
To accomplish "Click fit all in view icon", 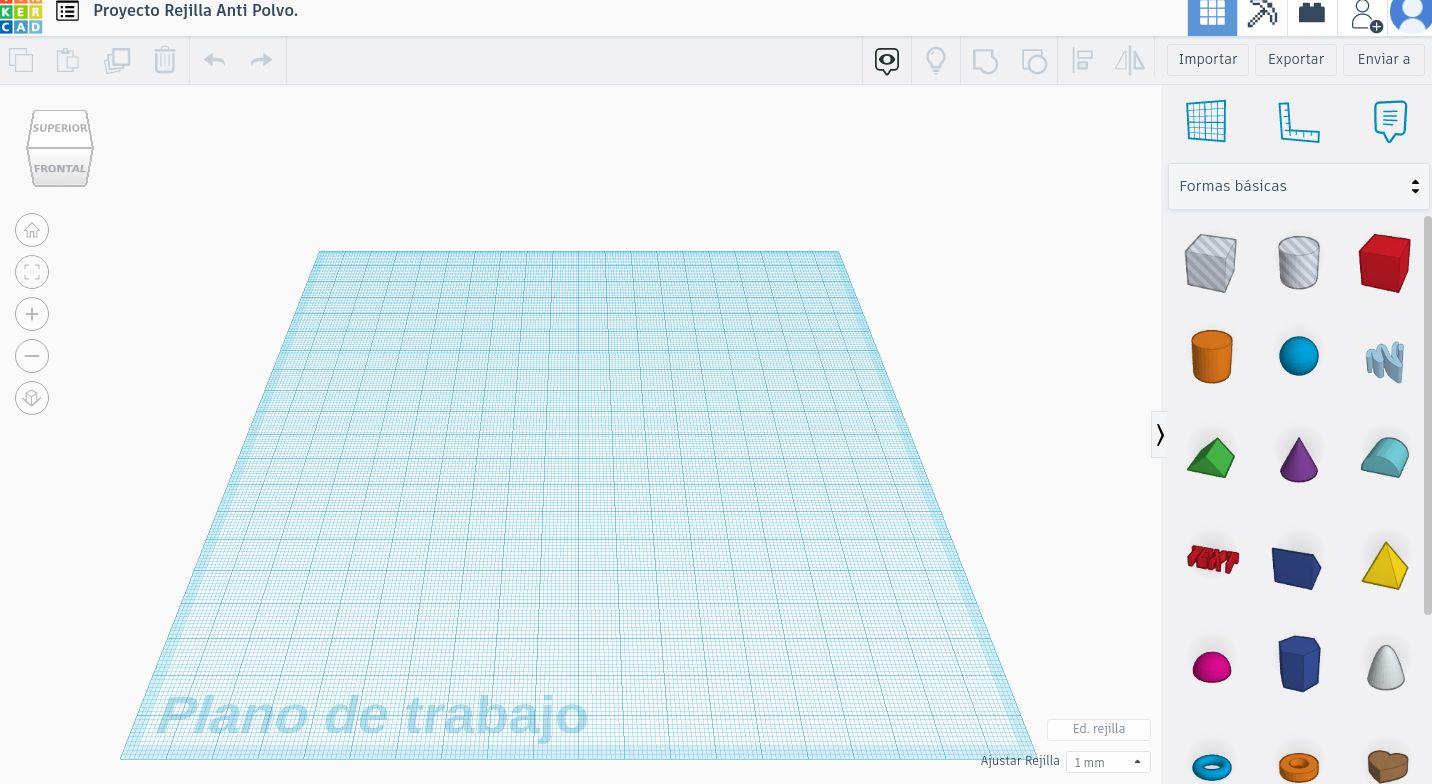I will coord(32,272).
